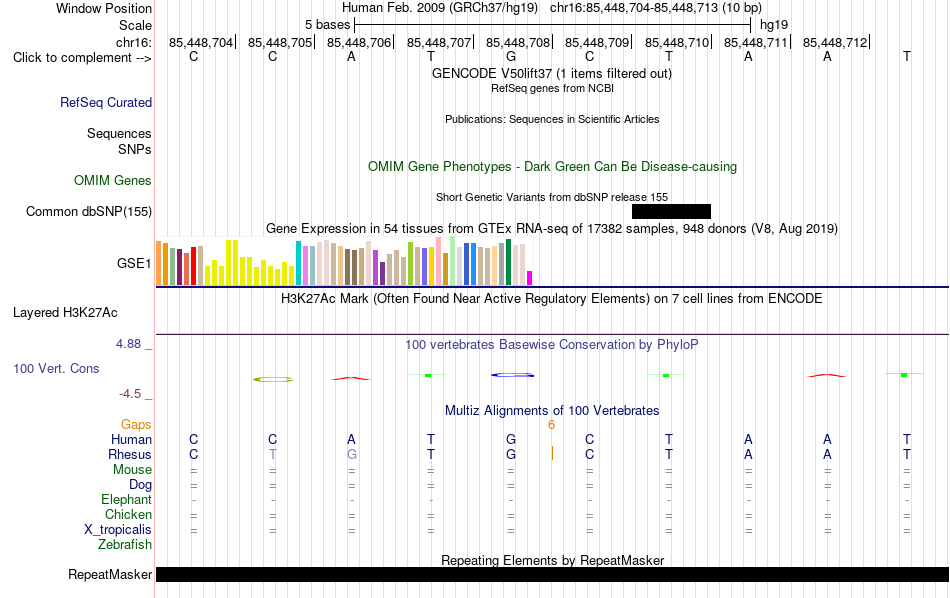Click the Elephant alignment row label
950x598 pixels.
click(x=126, y=500)
